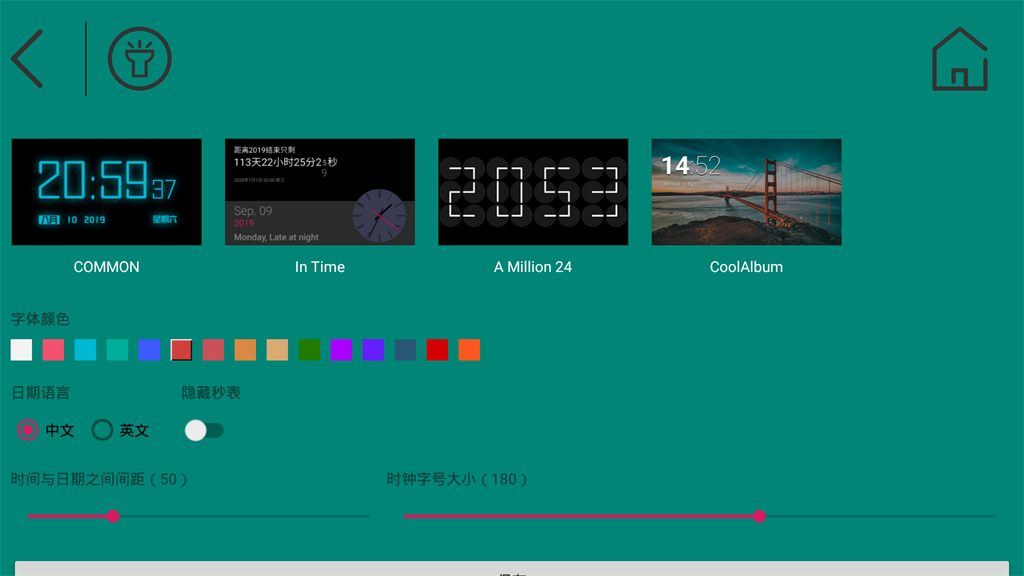Choose the CoolAlbum clock theme thumbnail
Screen dimensions: 1024x576
click(x=746, y=192)
